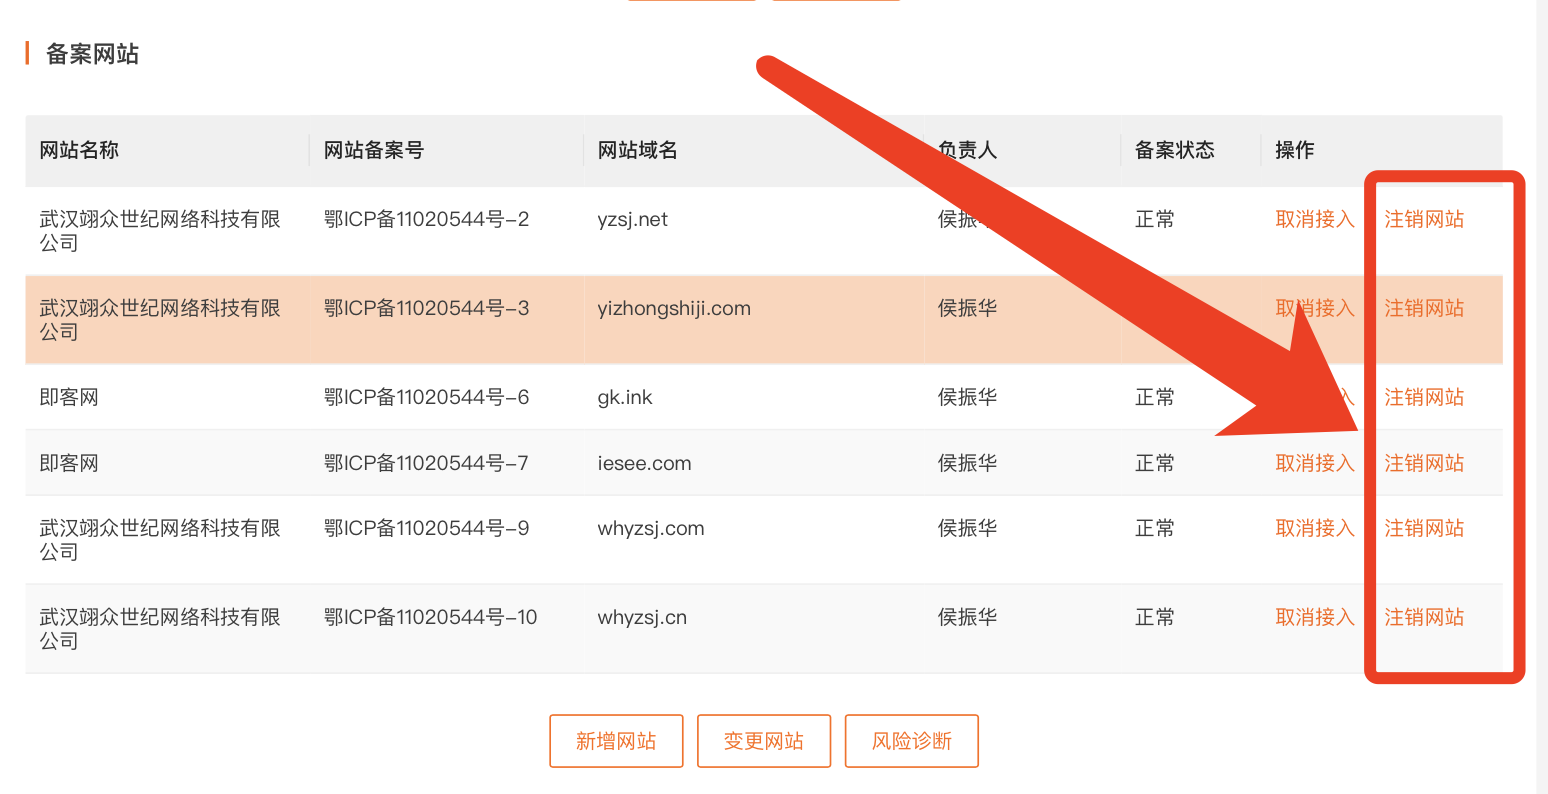Deregister the gk.ink website via 注销网站
The image size is (1548, 794).
tap(1423, 397)
